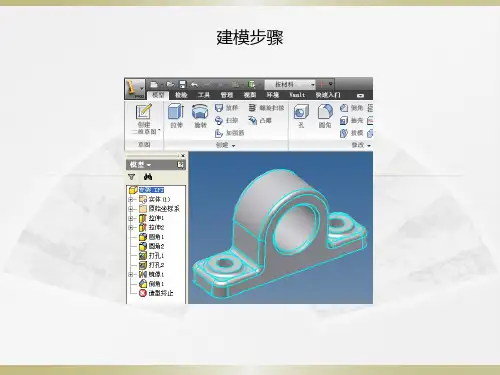Click the Save icon in quick access toolbar
The height and width of the screenshot is (375, 500).
coord(182,84)
